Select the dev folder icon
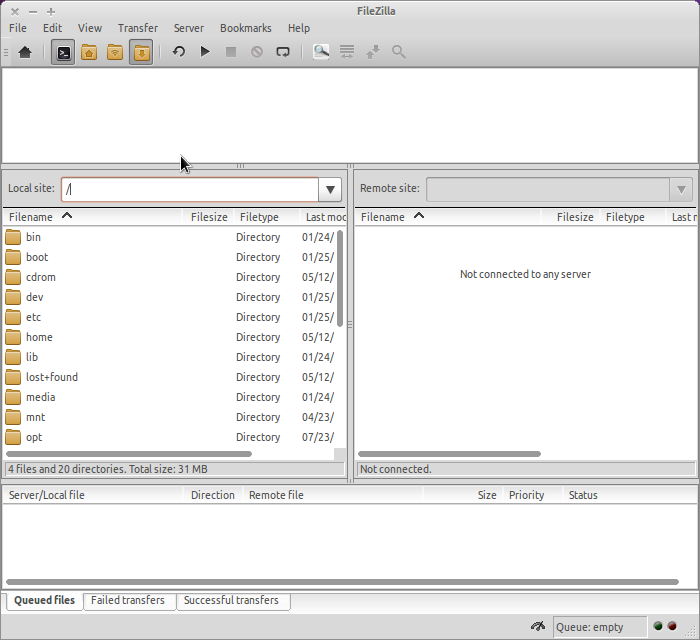Image resolution: width=700 pixels, height=640 pixels. point(13,297)
